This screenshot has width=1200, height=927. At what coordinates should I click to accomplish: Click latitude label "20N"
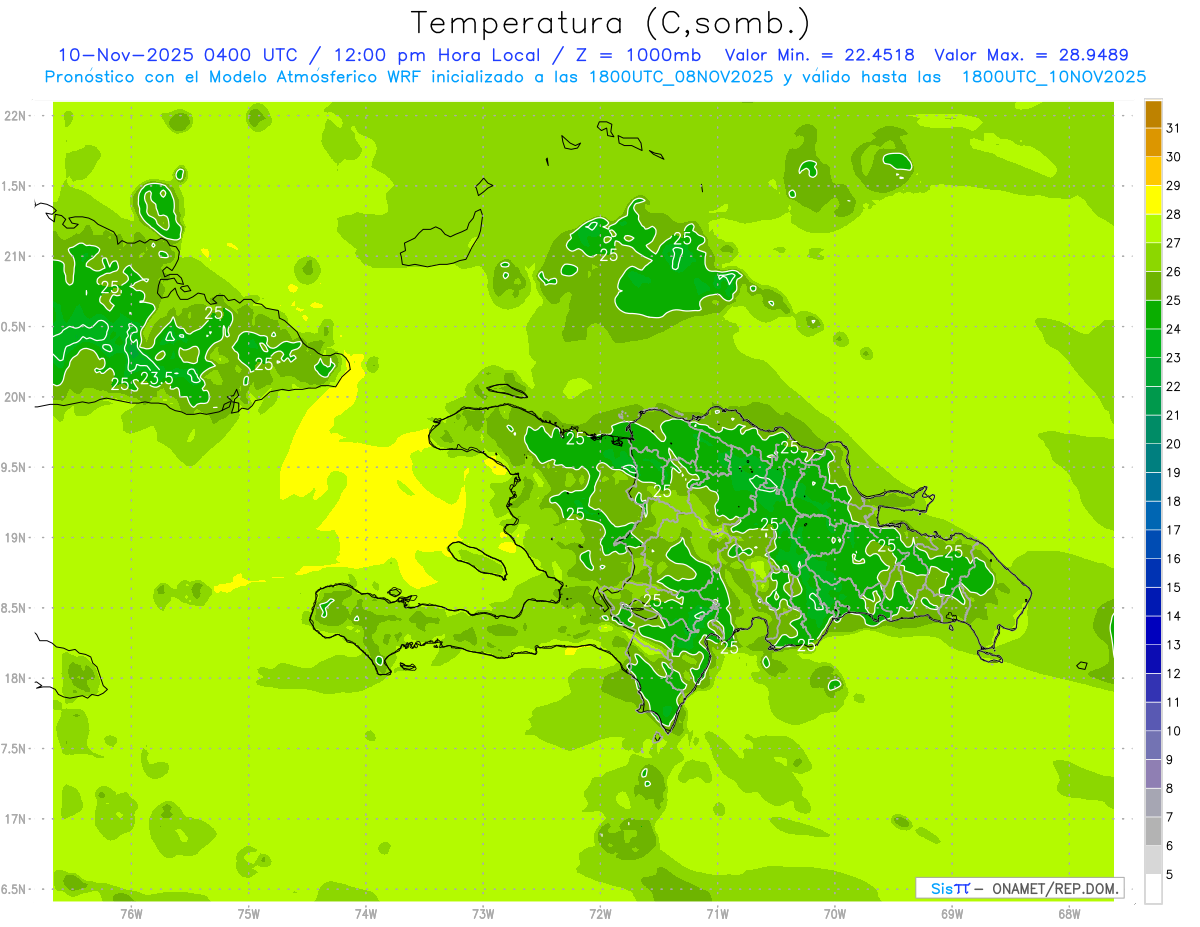16,397
